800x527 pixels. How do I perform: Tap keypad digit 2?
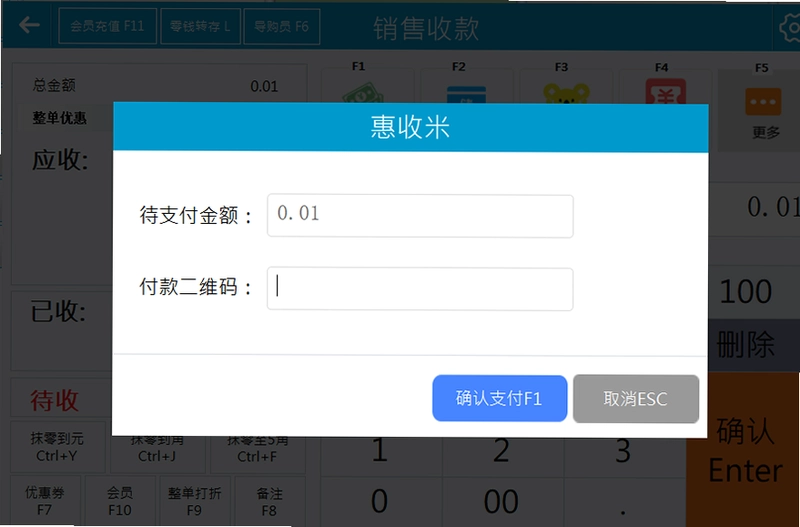point(502,457)
